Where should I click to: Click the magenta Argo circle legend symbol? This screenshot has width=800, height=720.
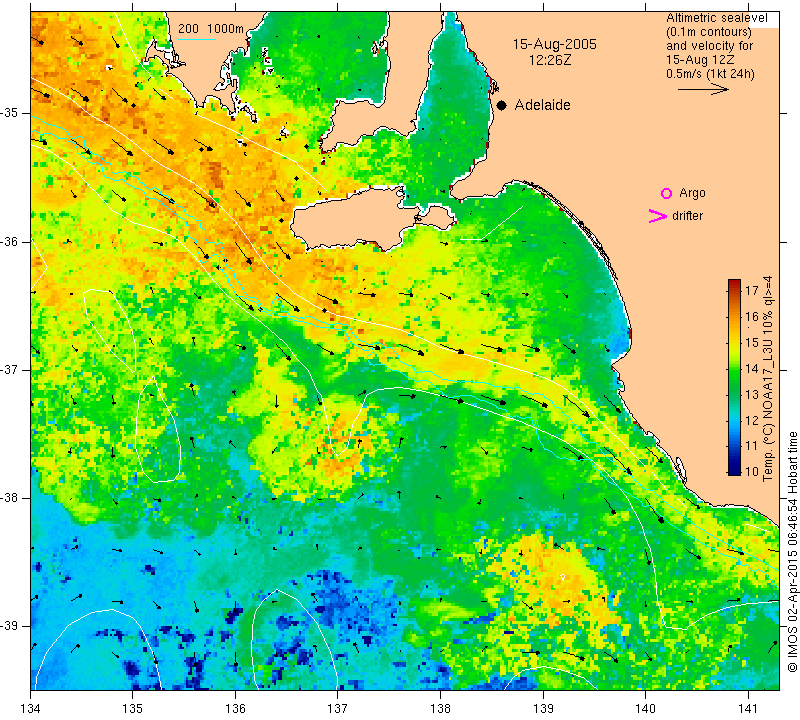[x=666, y=193]
